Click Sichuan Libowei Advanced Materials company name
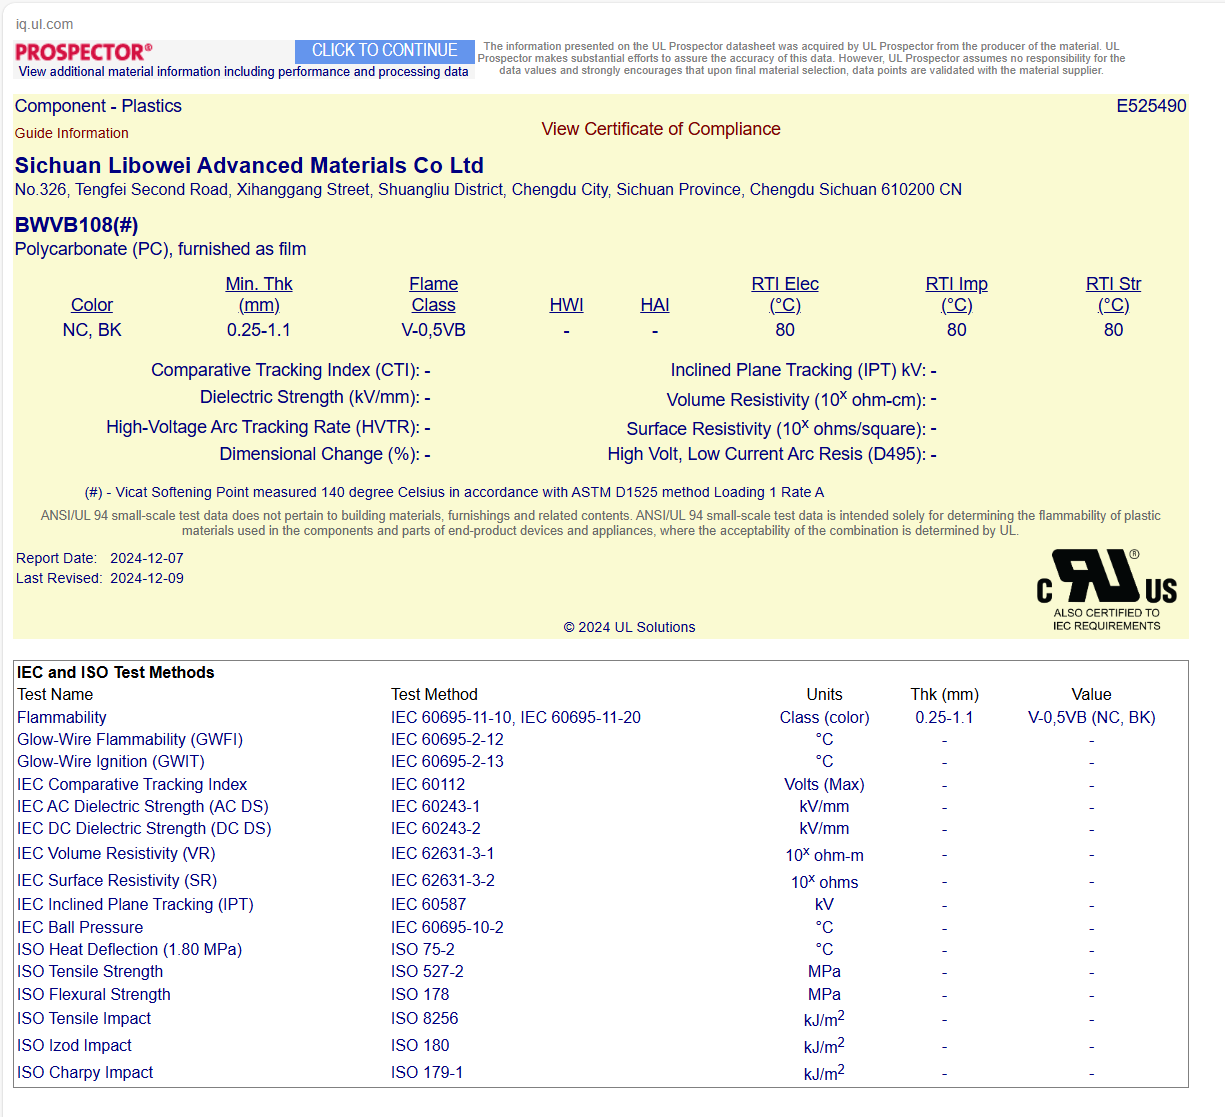This screenshot has width=1225, height=1117. click(249, 166)
